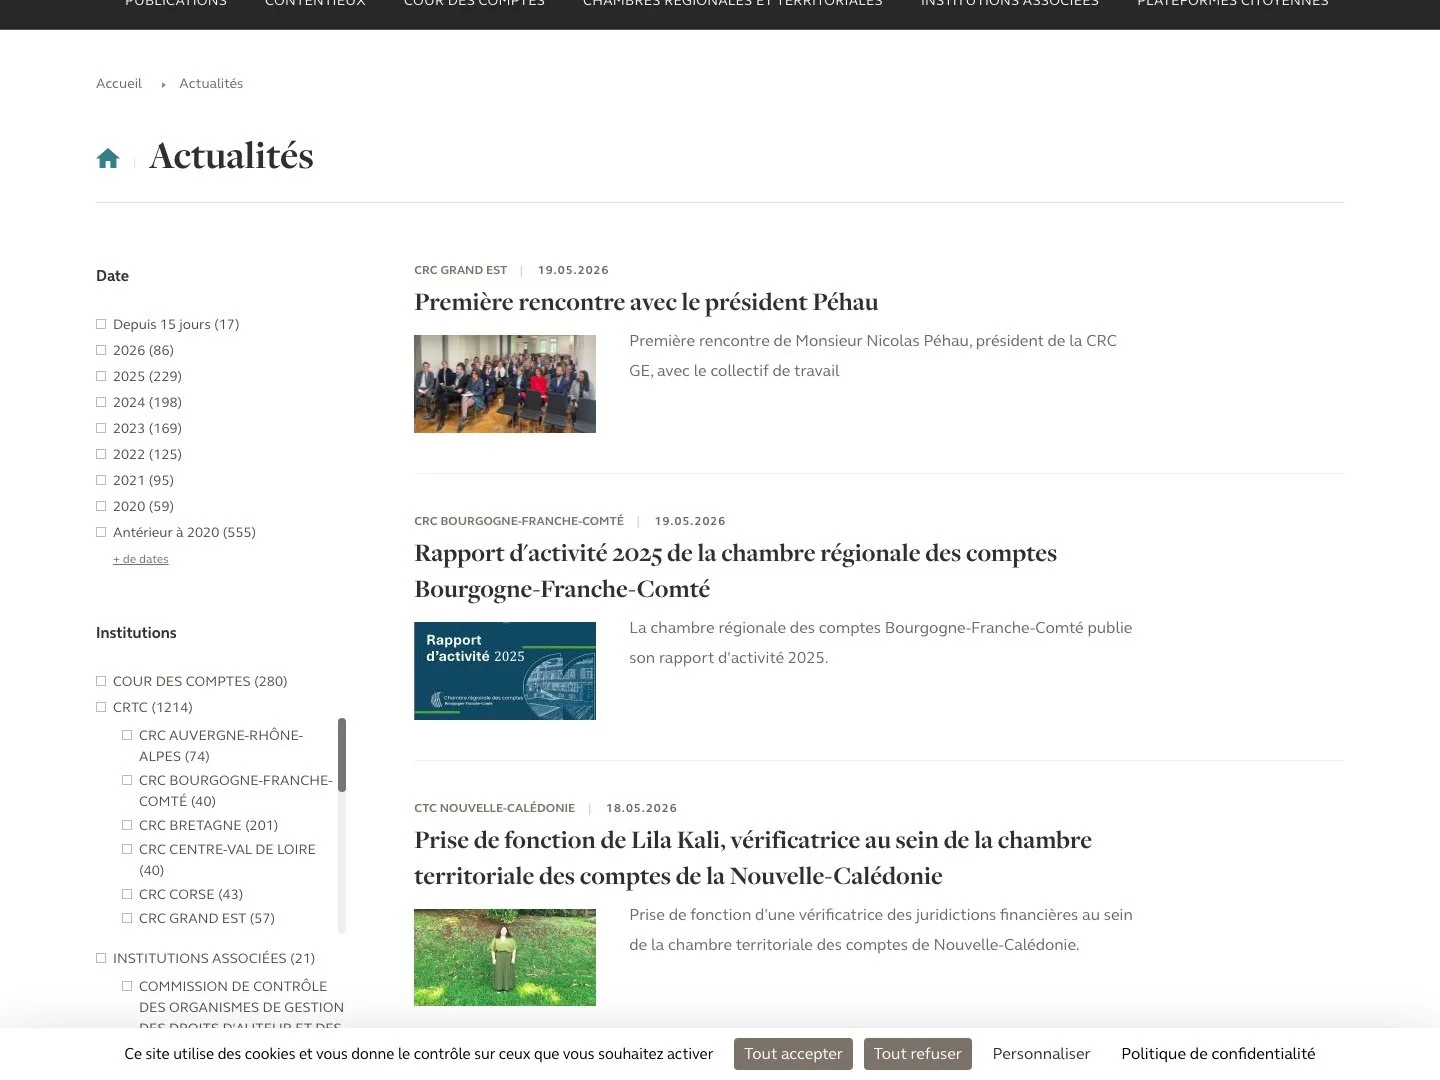Screen dimensions: 1440x1080
Task: Filter by year 2026 (86) checkbox
Action: point(101,350)
